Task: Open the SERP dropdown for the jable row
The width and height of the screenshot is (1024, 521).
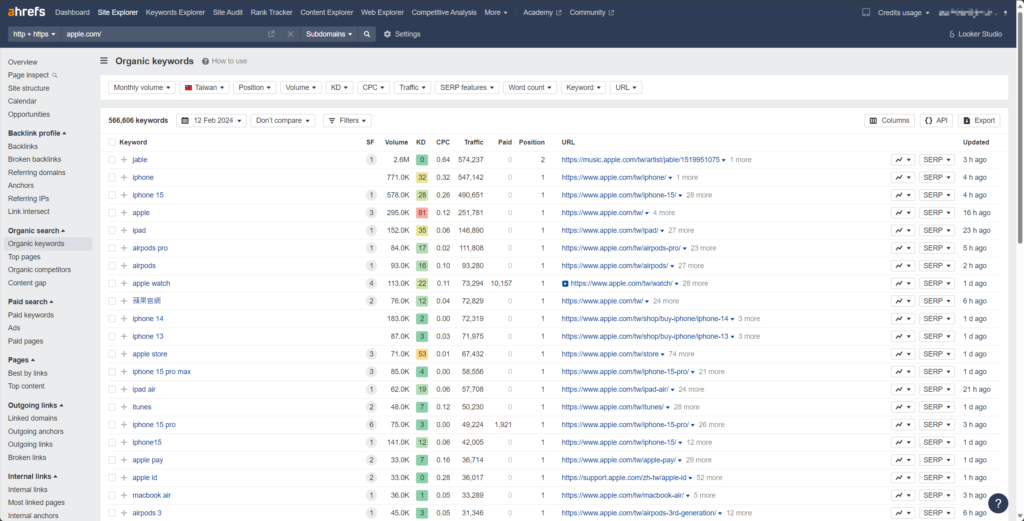Action: [936, 159]
